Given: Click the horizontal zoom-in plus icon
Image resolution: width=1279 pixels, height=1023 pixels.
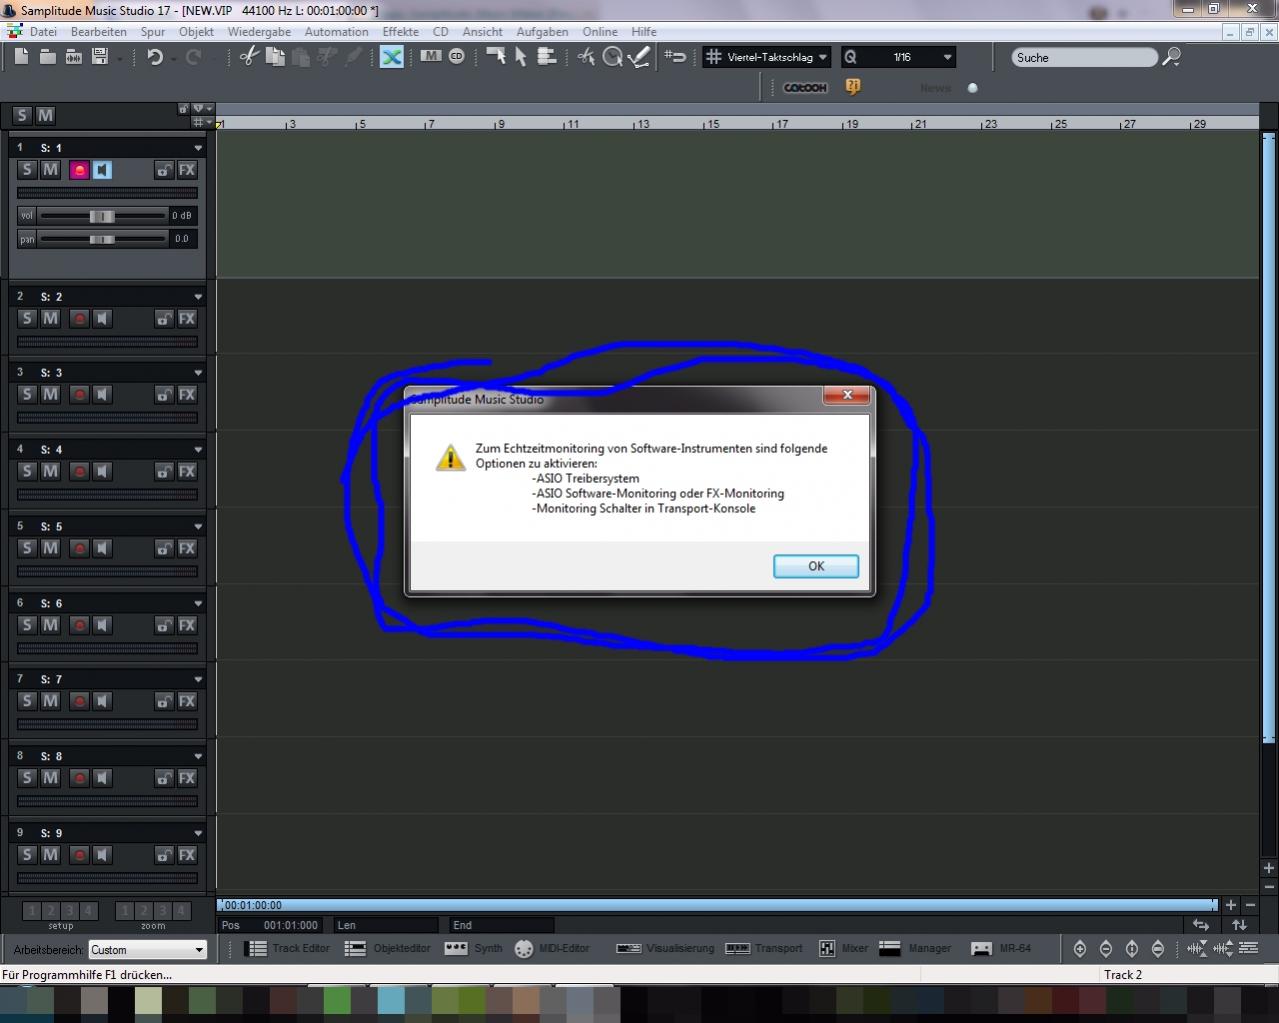Looking at the screenshot, I should pos(1231,905).
